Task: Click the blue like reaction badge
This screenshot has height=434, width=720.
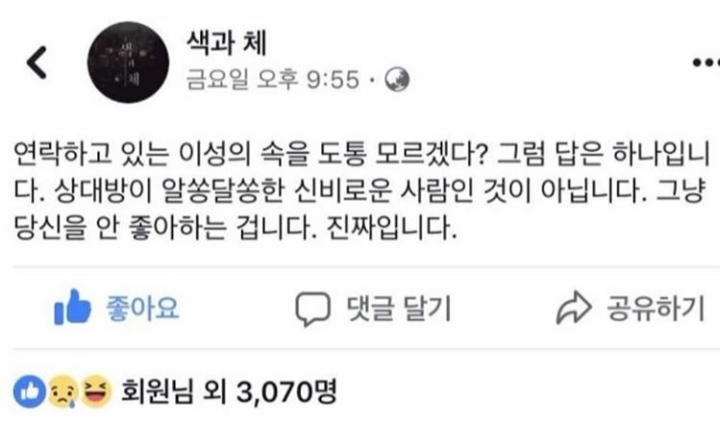Action: pyautogui.click(x=30, y=392)
